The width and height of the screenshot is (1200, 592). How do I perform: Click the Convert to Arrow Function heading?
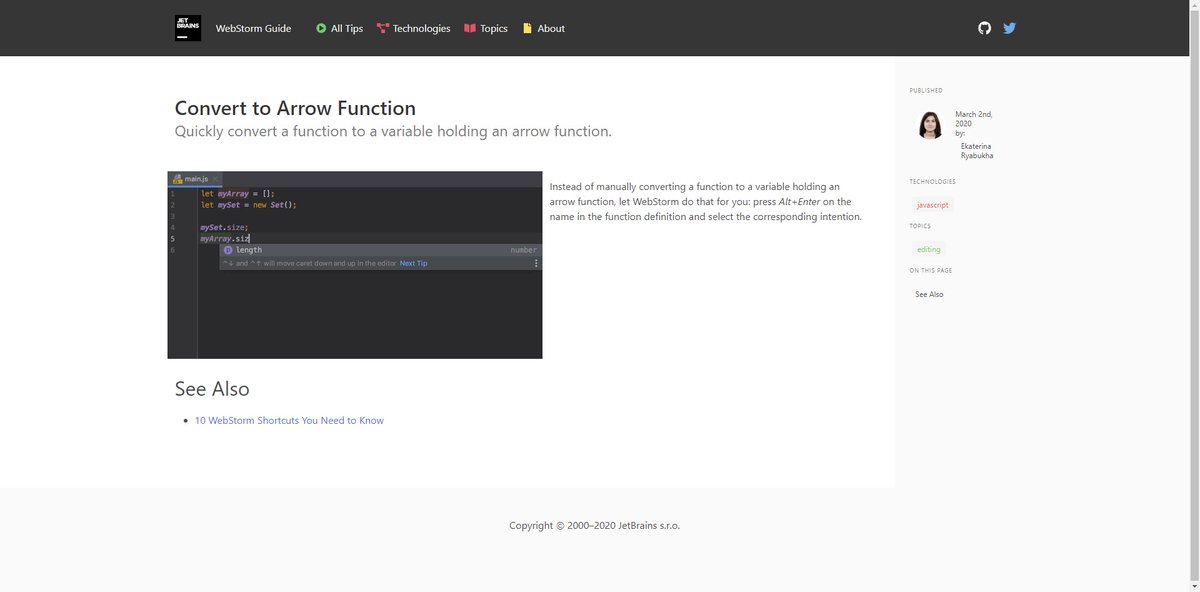(295, 108)
